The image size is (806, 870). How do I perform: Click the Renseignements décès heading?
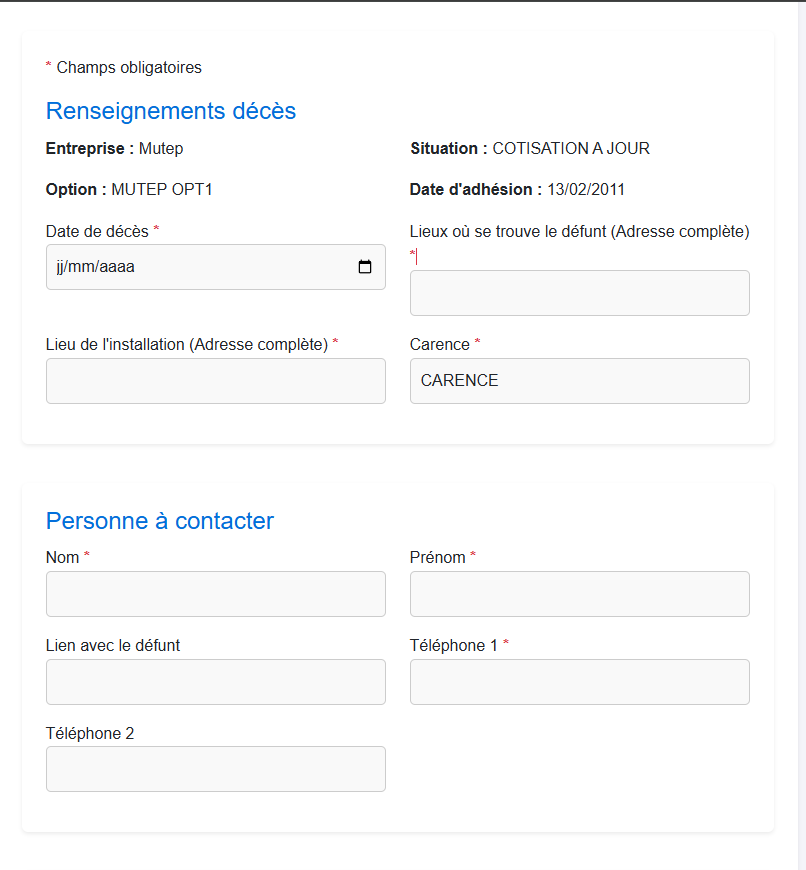click(x=170, y=111)
